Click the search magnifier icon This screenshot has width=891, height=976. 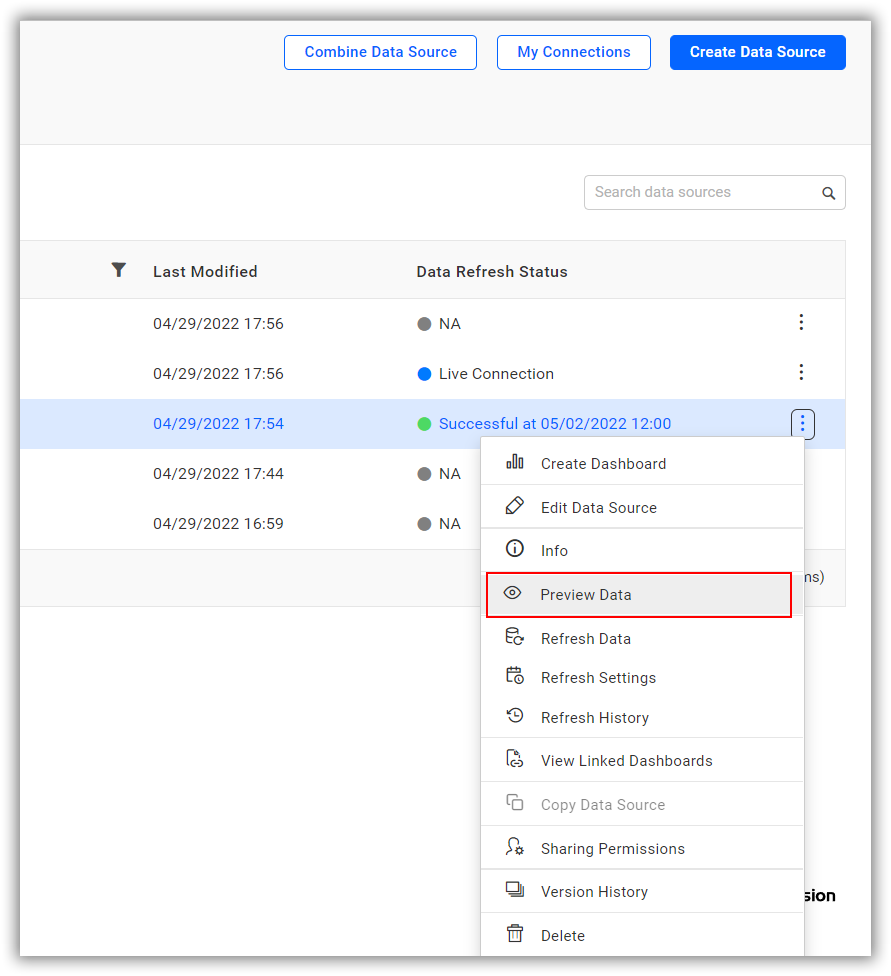(828, 193)
